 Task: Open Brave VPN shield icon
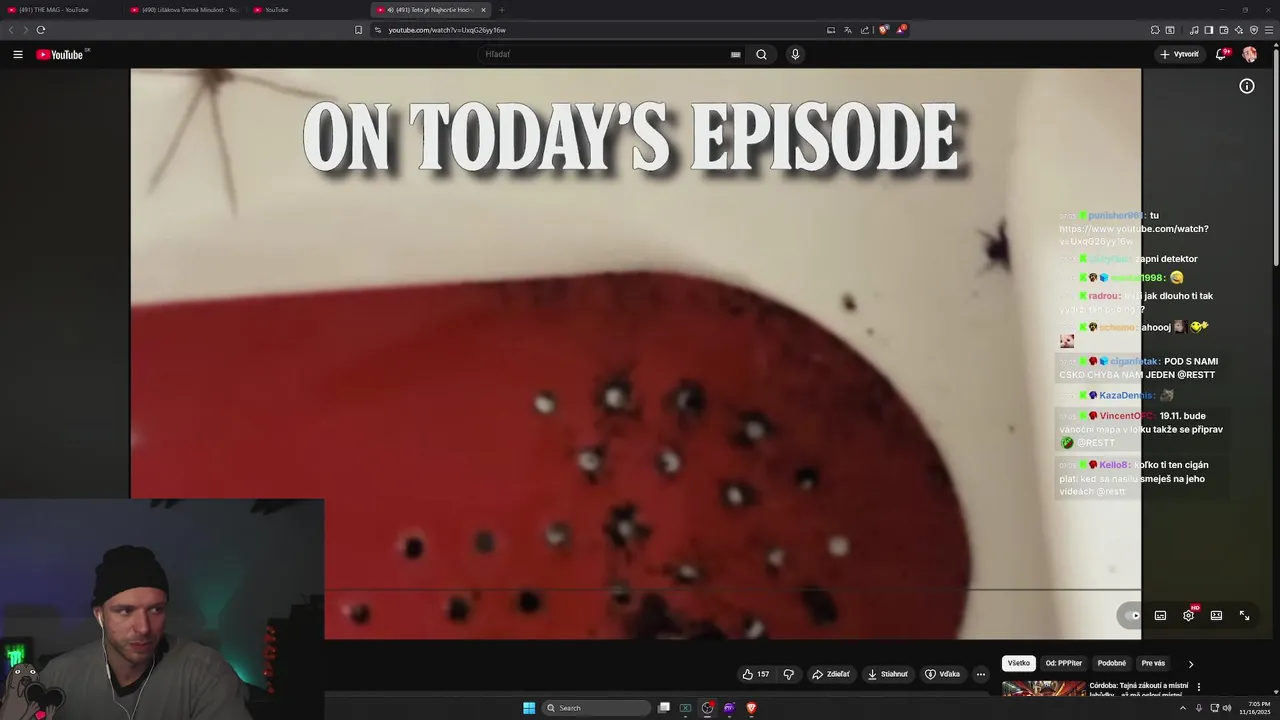pos(1254,30)
